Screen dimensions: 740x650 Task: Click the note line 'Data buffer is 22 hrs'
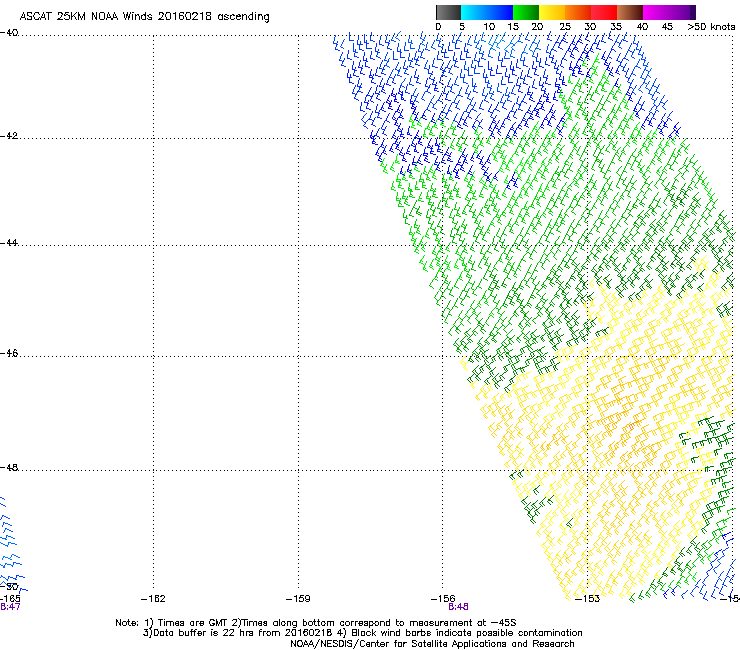(362, 633)
